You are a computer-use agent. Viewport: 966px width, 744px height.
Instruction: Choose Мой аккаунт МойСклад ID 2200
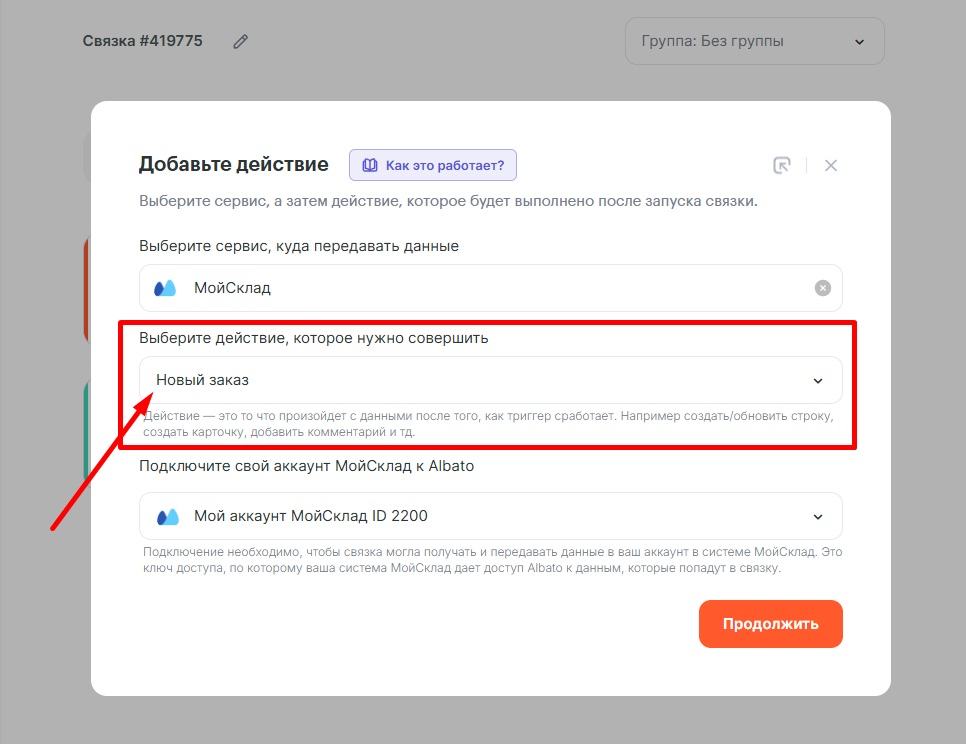click(x=310, y=516)
